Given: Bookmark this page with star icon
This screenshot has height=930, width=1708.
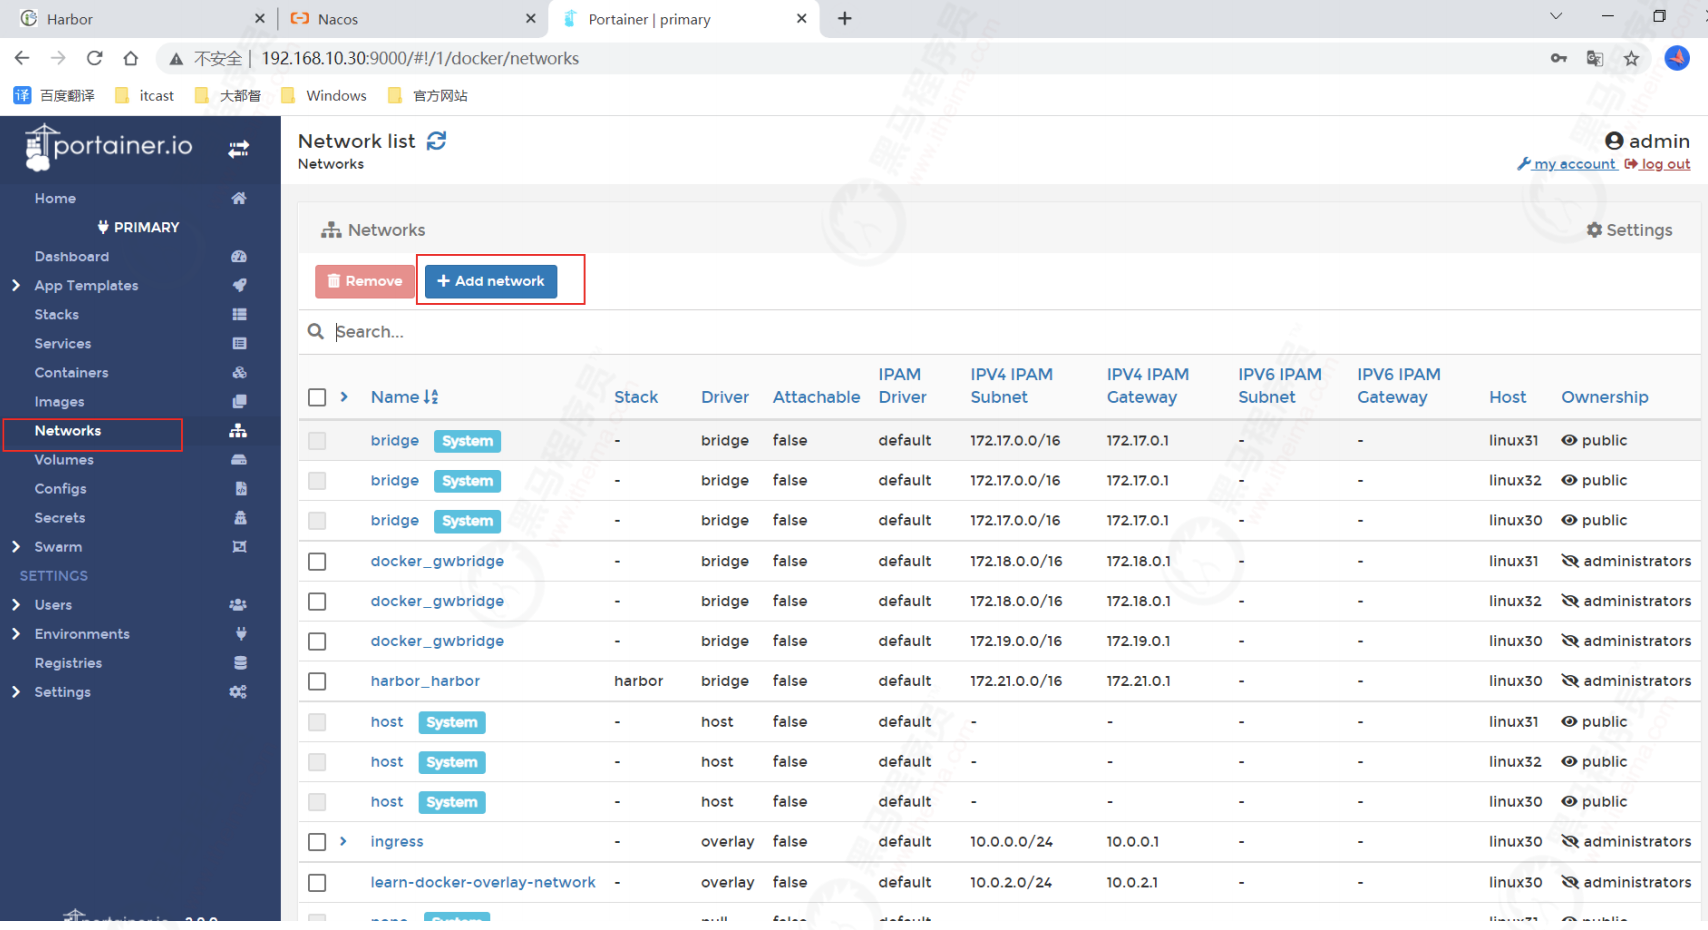Looking at the screenshot, I should tap(1632, 58).
